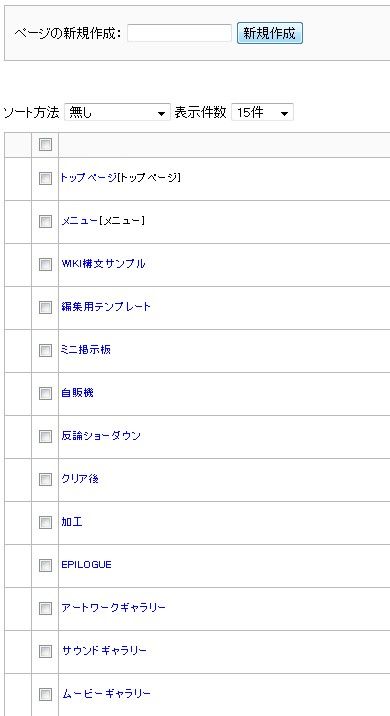This screenshot has width=390, height=716.
Task: Visit the クリア後 page link
Action: click(x=80, y=479)
